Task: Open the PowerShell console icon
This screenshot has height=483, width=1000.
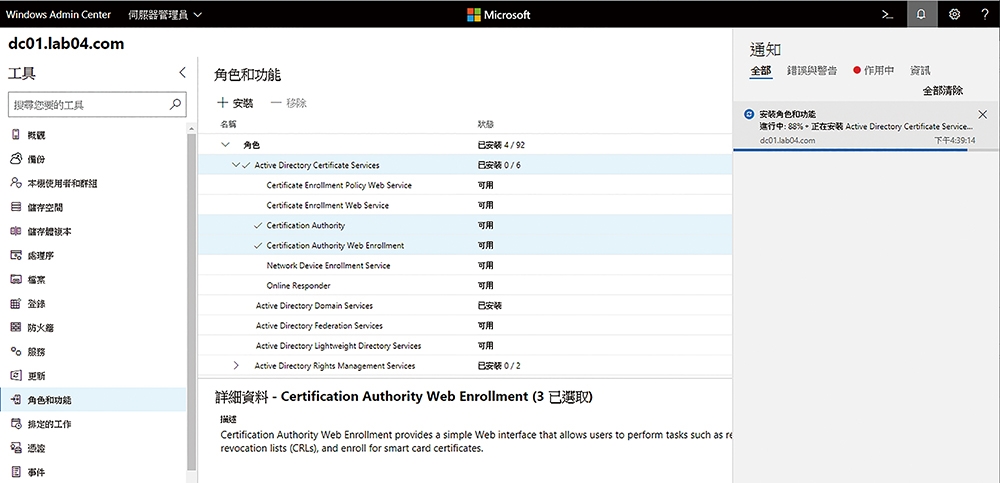Action: [887, 14]
